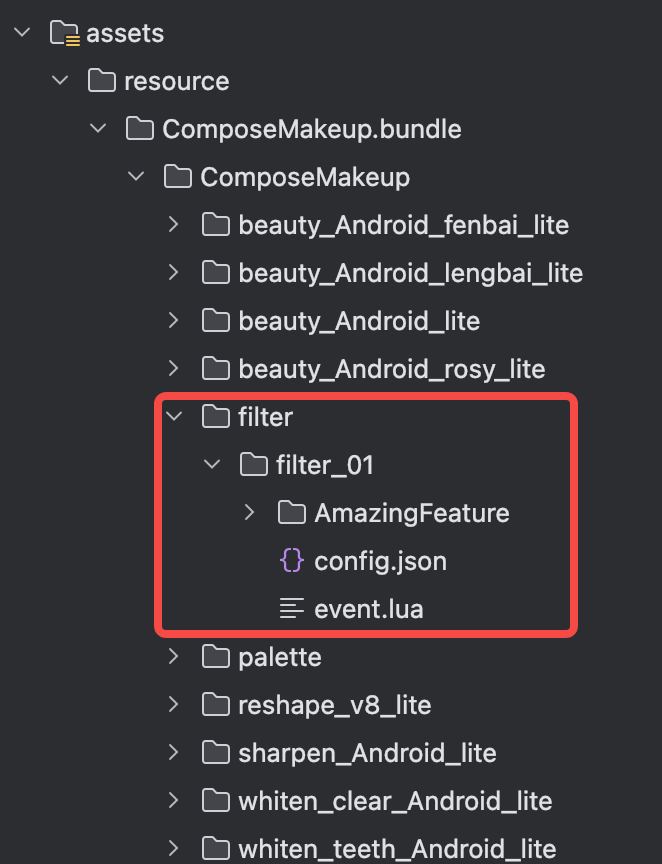
Task: Select config.json file name
Action: coord(380,561)
